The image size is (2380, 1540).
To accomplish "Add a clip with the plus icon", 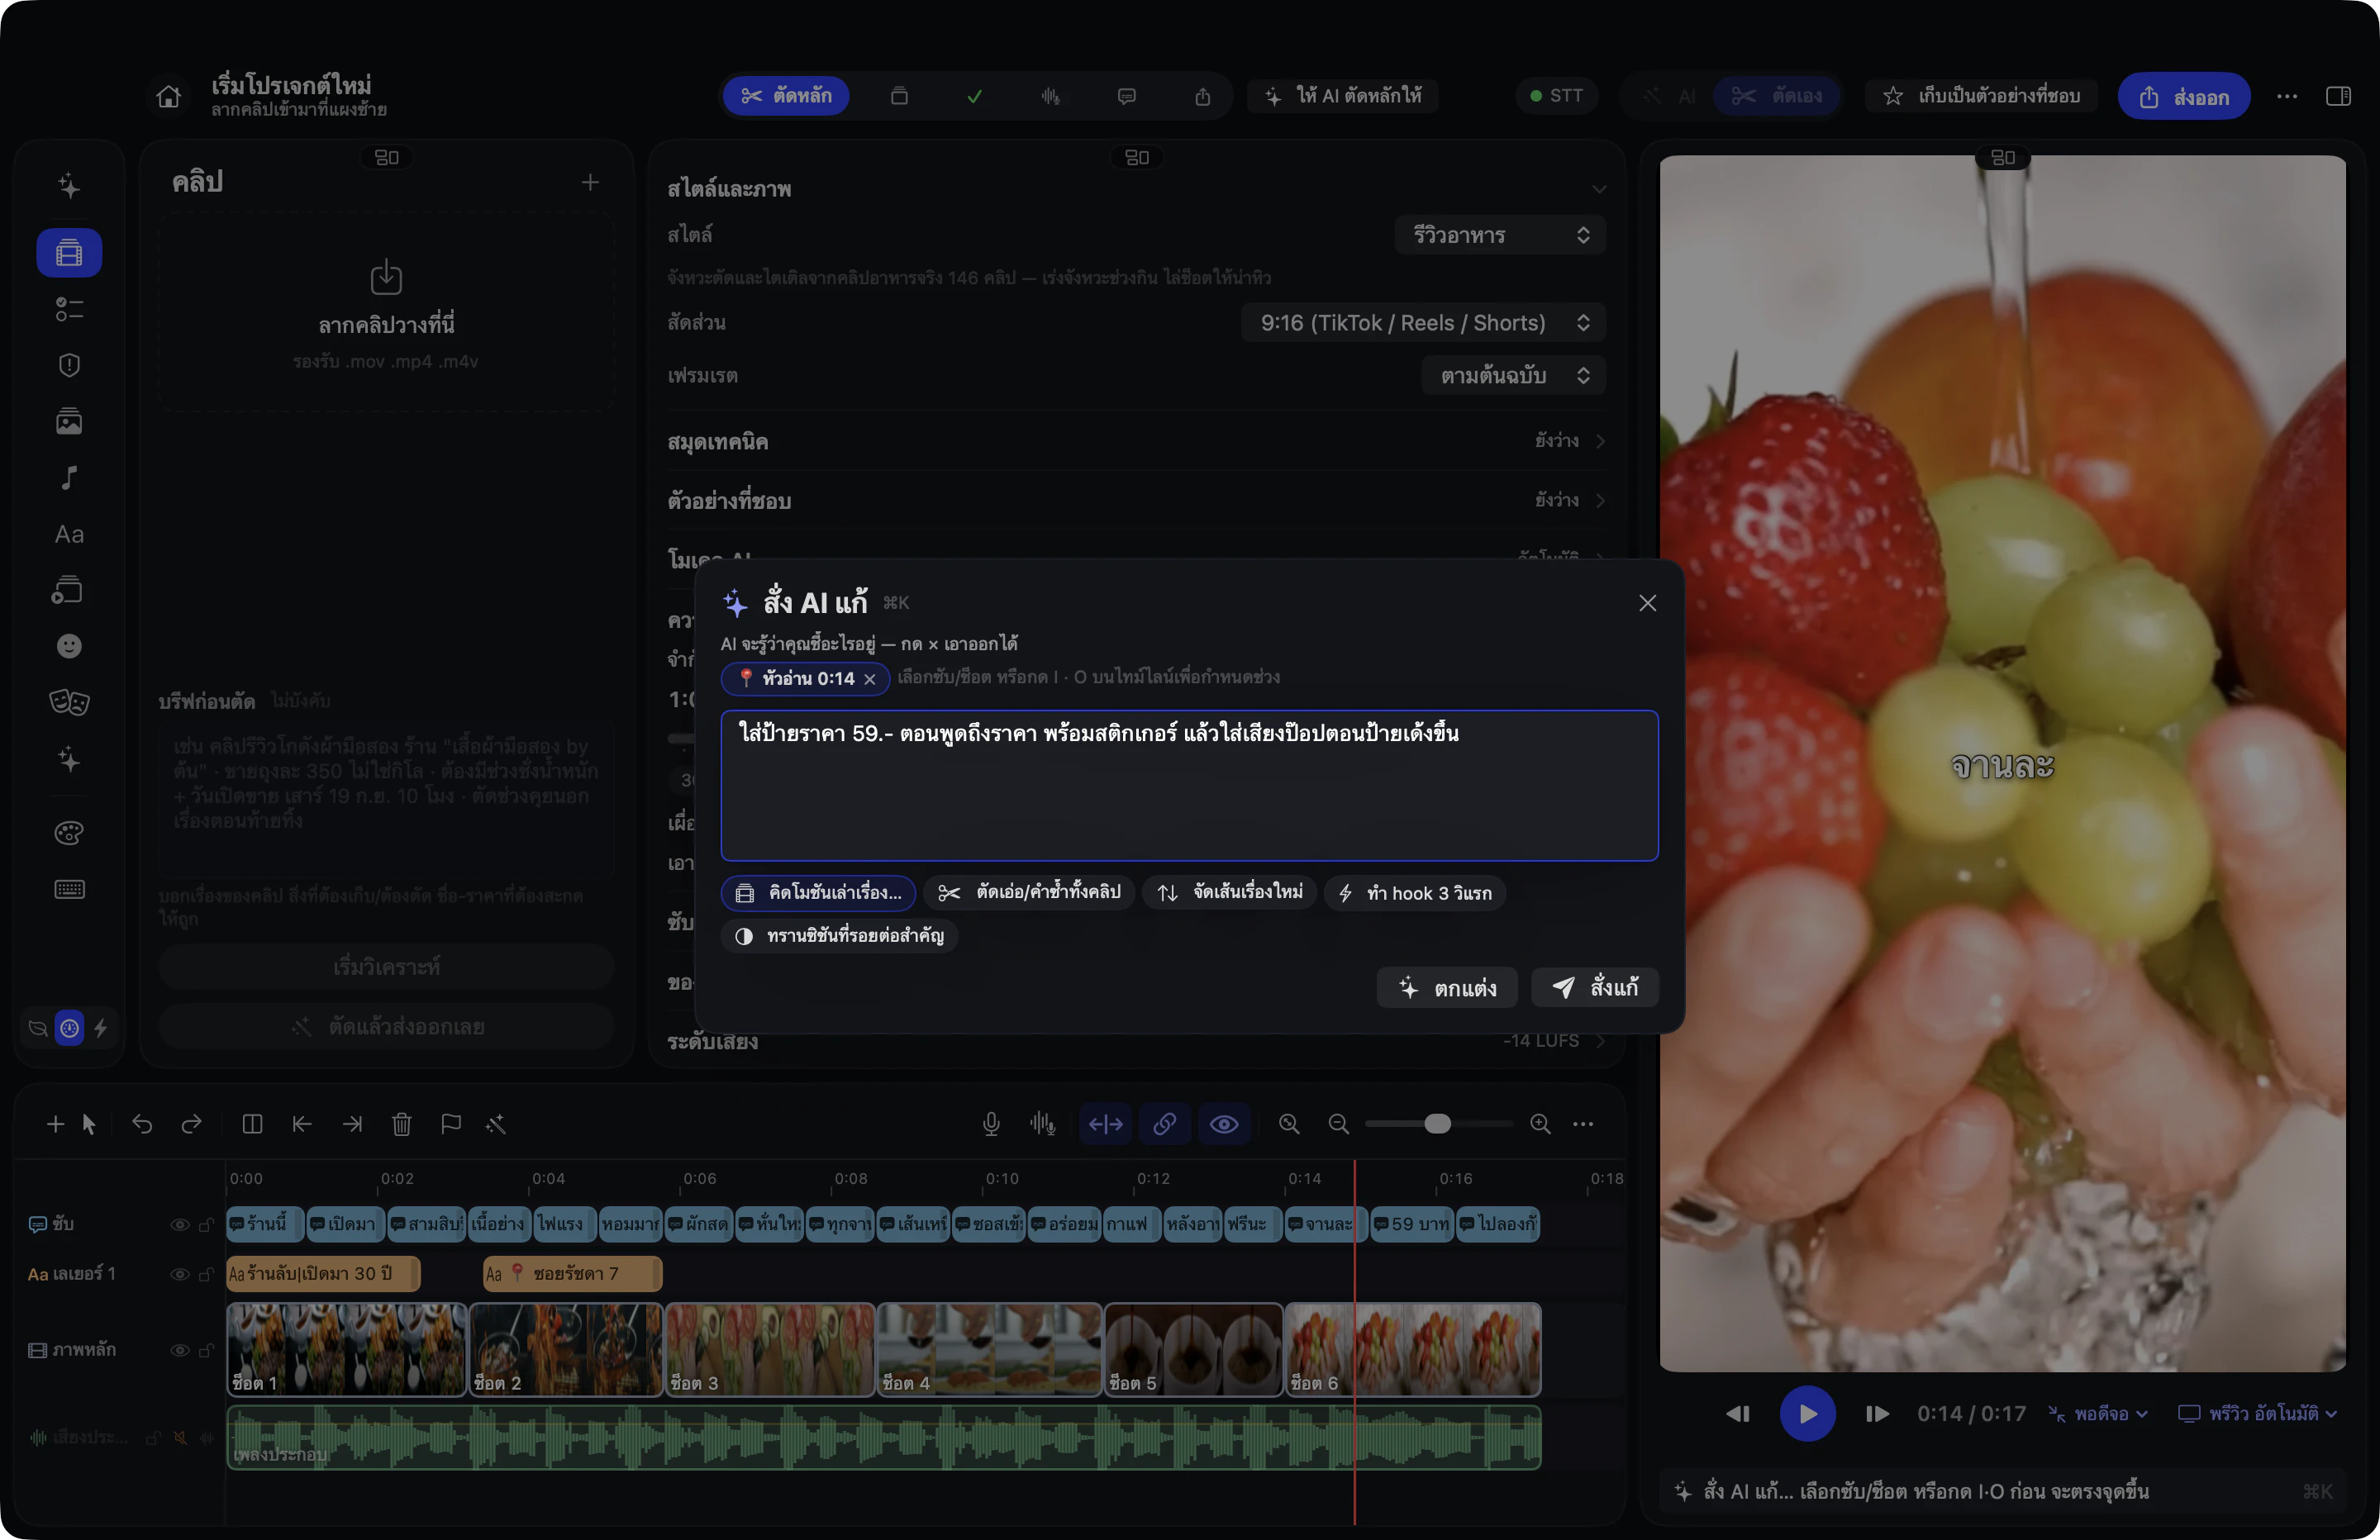I will click(590, 182).
